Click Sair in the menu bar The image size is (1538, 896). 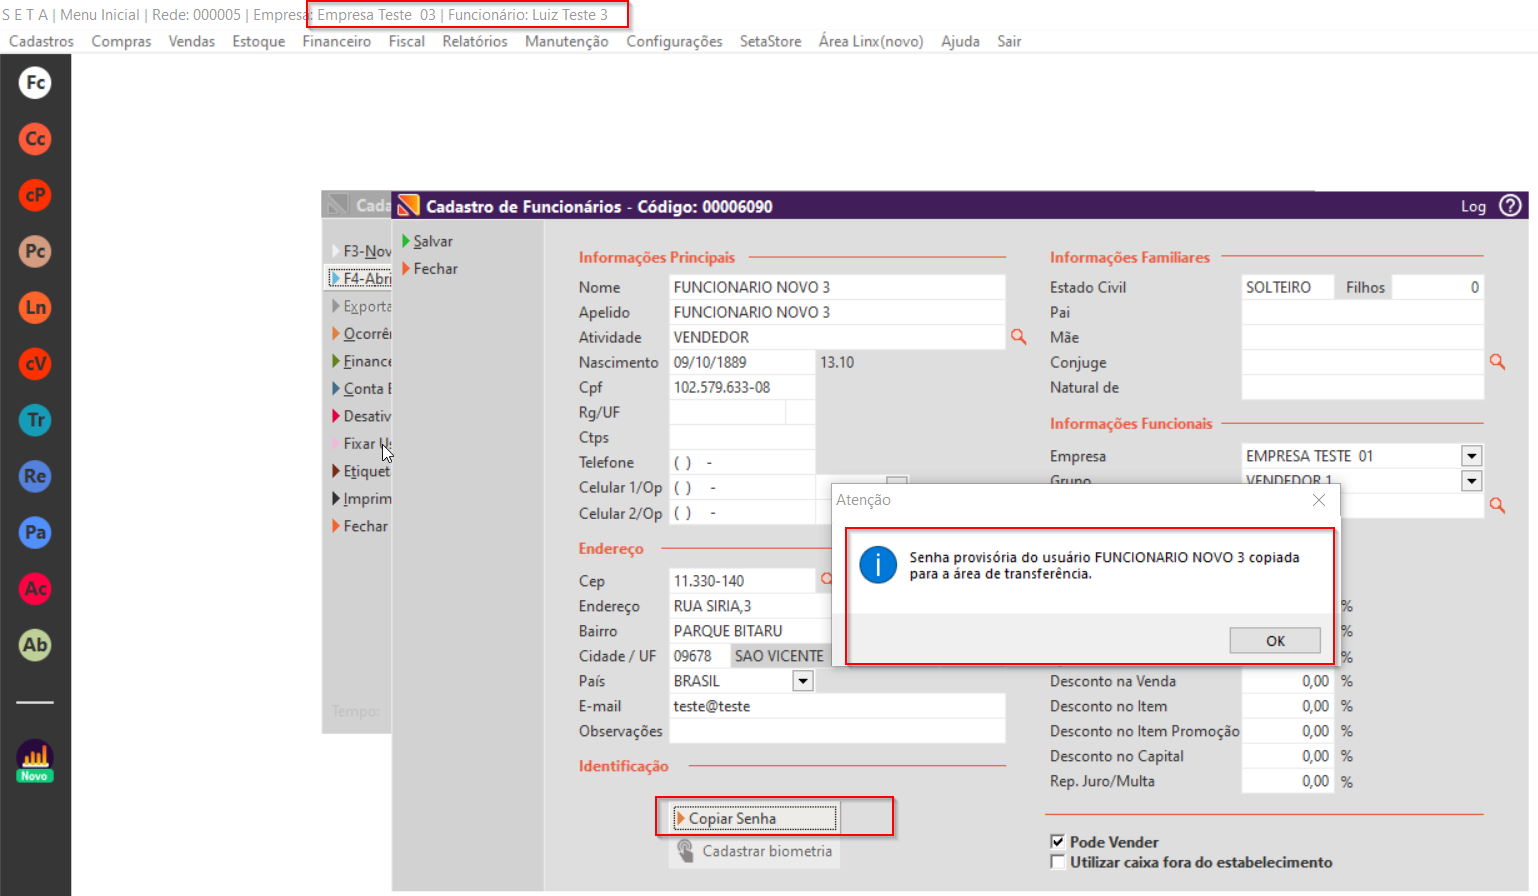click(1009, 41)
